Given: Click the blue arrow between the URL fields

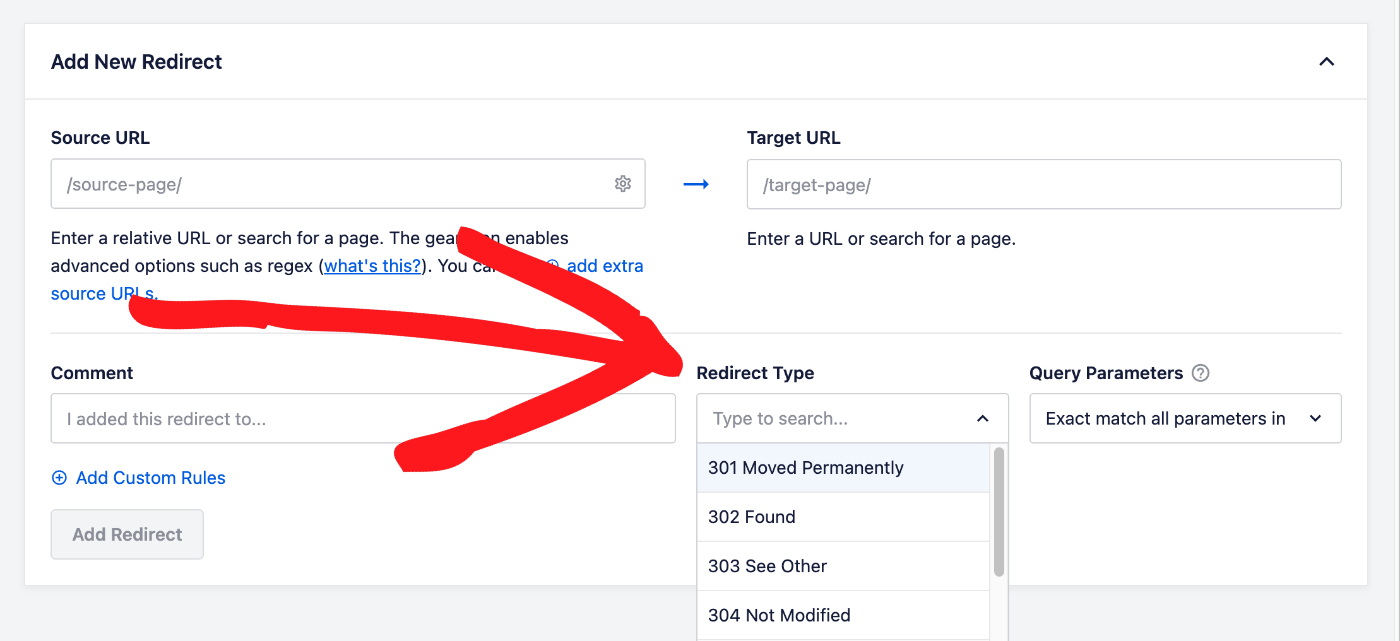Looking at the screenshot, I should point(696,185).
